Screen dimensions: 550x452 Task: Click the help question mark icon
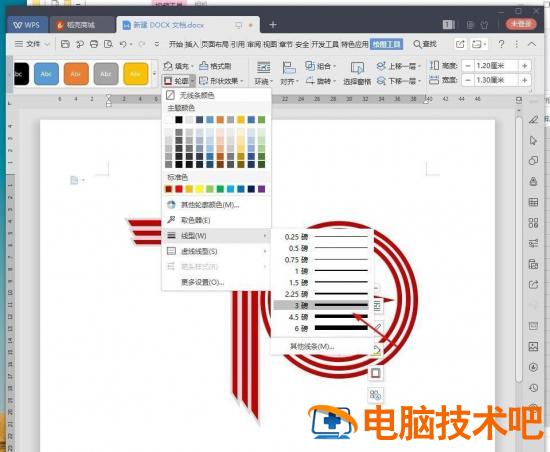coord(501,44)
